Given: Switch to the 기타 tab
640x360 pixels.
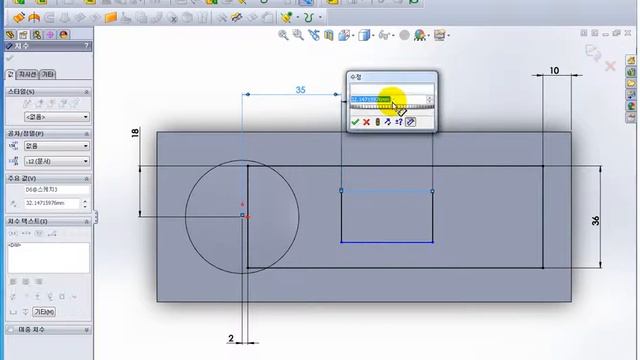Looking at the screenshot, I should pyautogui.click(x=48, y=74).
